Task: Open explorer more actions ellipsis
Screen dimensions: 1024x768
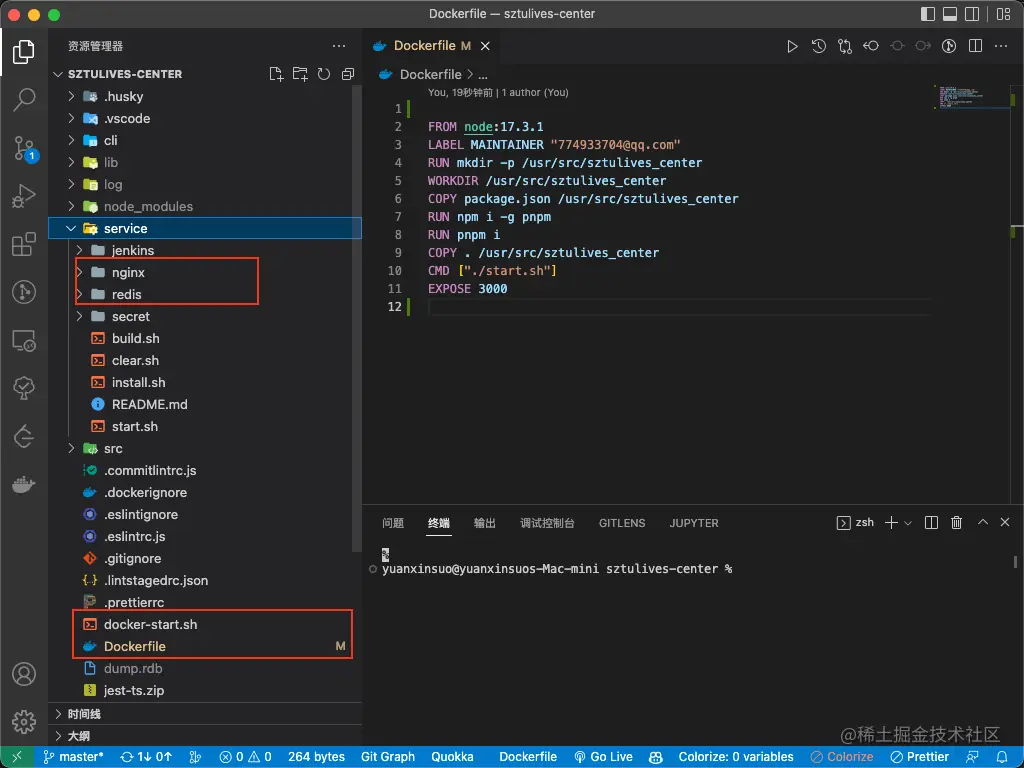Action: pyautogui.click(x=338, y=46)
